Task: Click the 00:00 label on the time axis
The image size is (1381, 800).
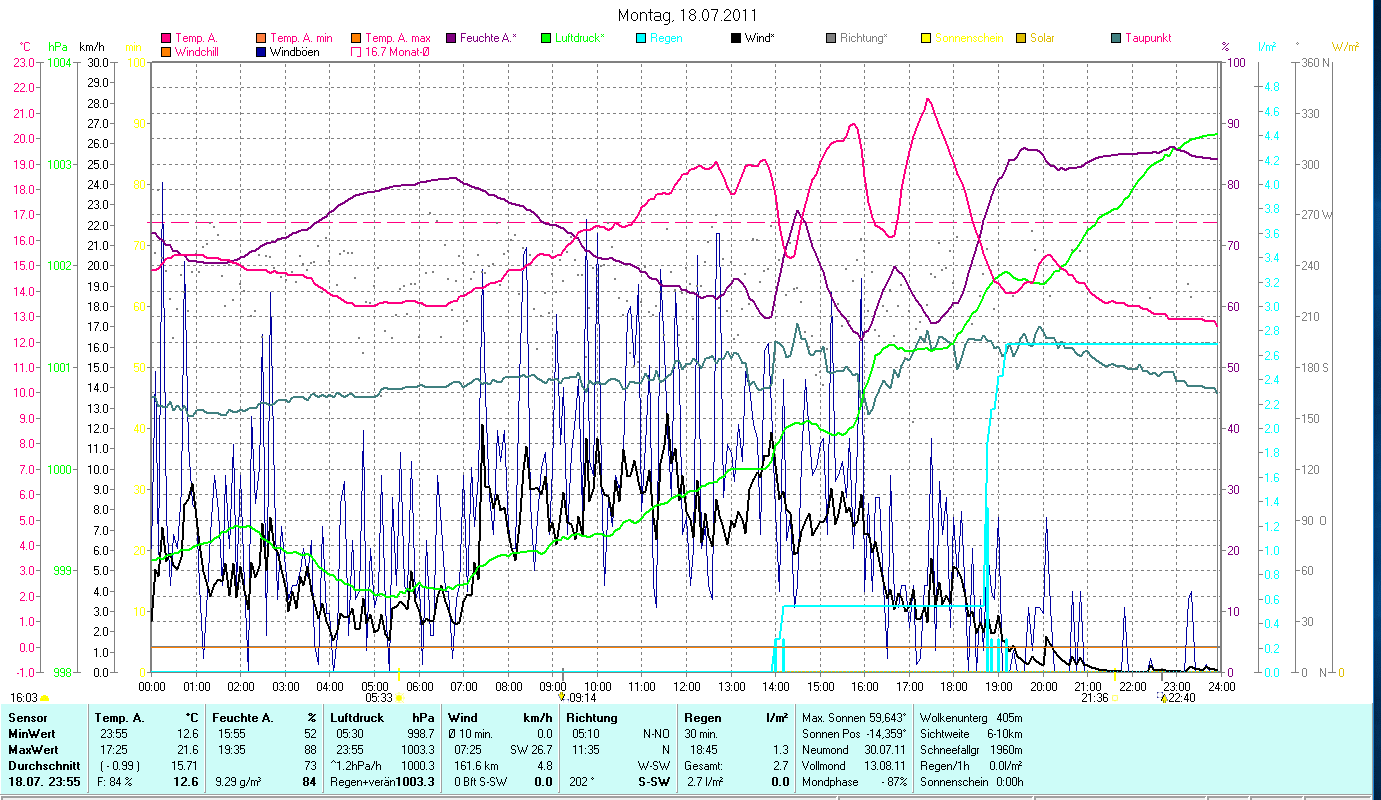Action: click(152, 687)
